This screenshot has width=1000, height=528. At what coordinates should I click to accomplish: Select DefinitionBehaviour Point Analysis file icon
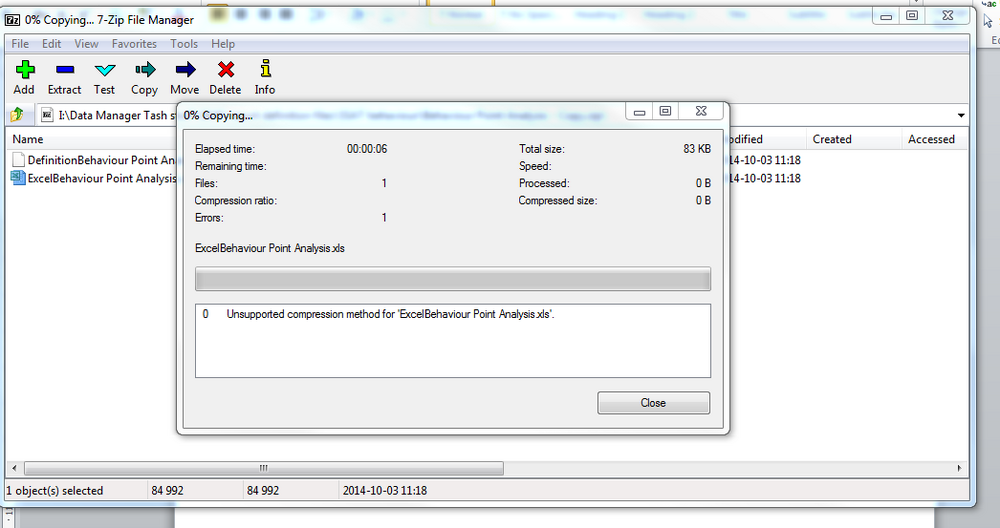[x=18, y=159]
